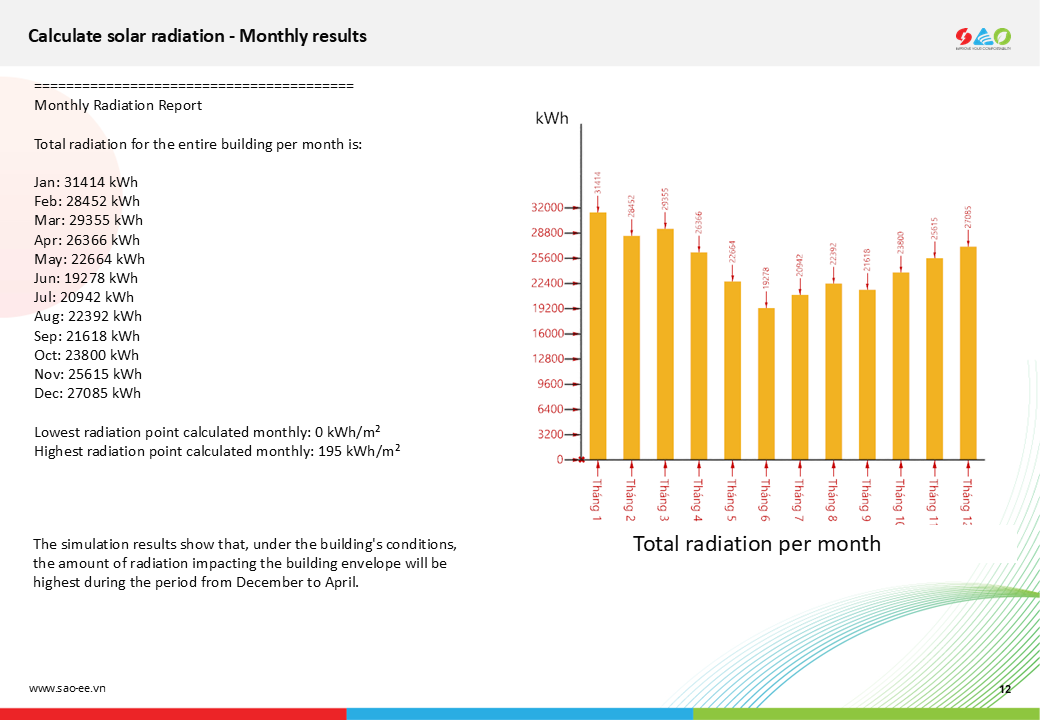Click the 25600 y-axis tick label
Viewport: 1040px width, 720px height.
[x=547, y=258]
